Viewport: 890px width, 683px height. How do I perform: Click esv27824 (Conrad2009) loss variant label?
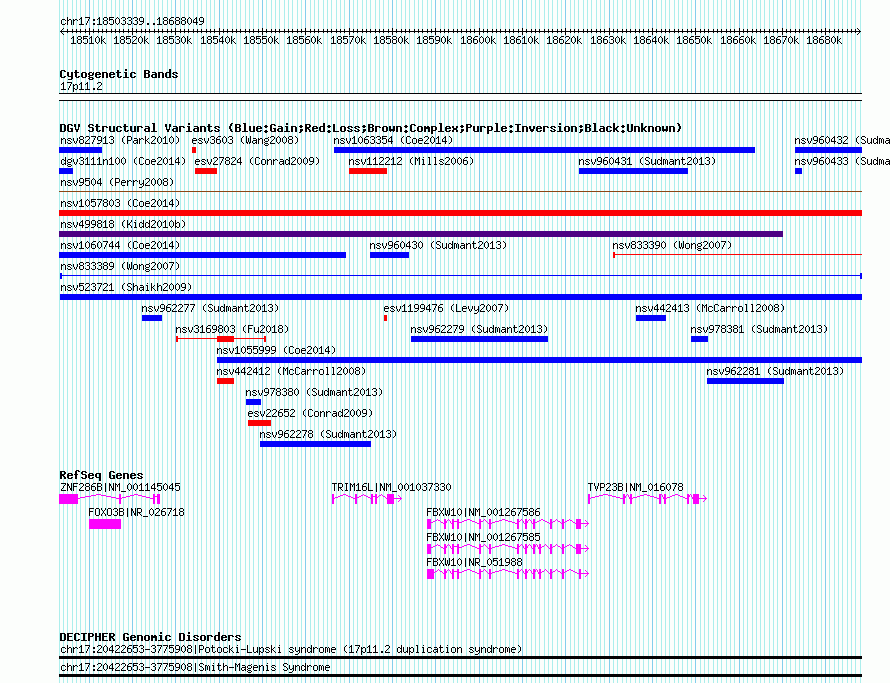coord(257,161)
